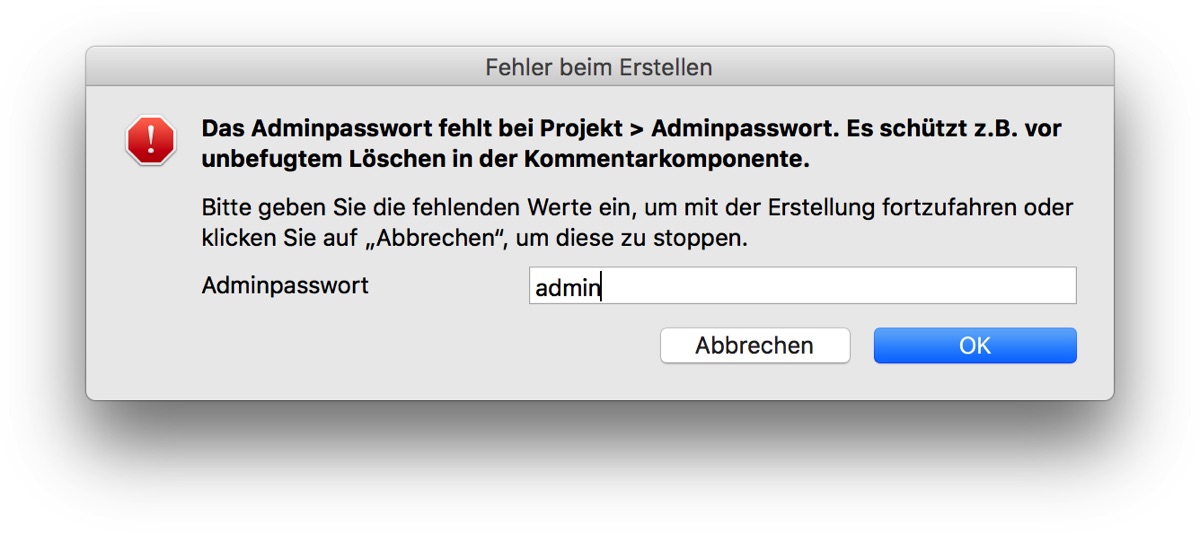Image resolution: width=1200 pixels, height=533 pixels.
Task: Click the red error stop-sign icon
Action: pos(151,140)
